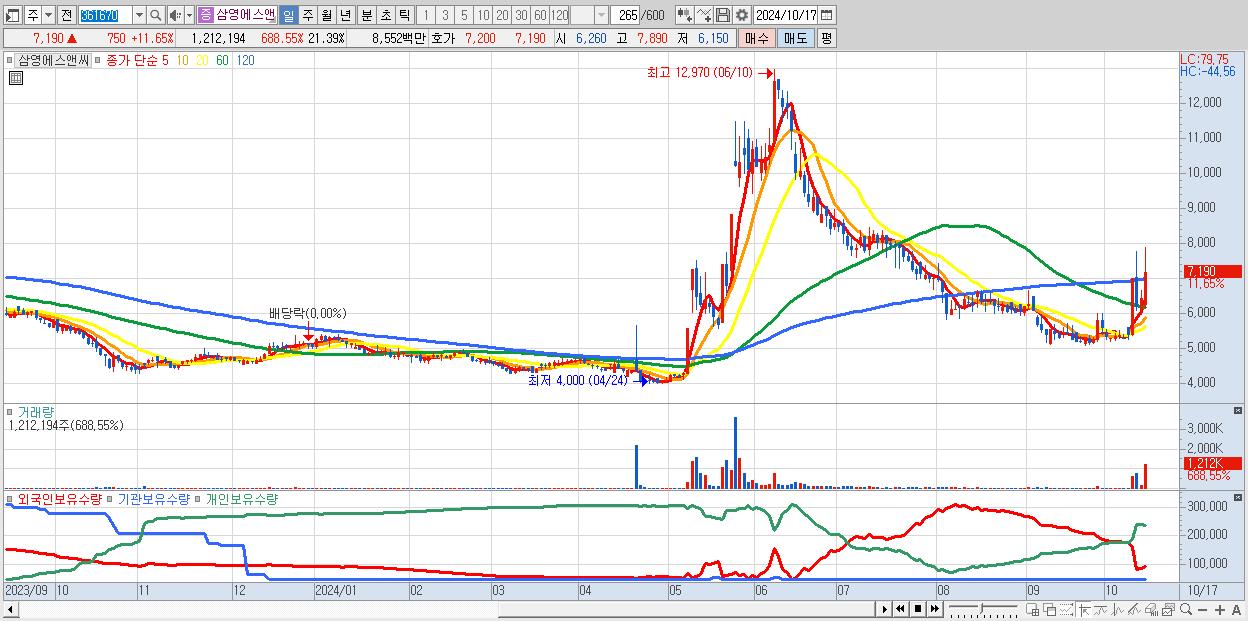Choose the 30 interval button
Viewport: 1248px width, 621px height.
click(x=521, y=15)
